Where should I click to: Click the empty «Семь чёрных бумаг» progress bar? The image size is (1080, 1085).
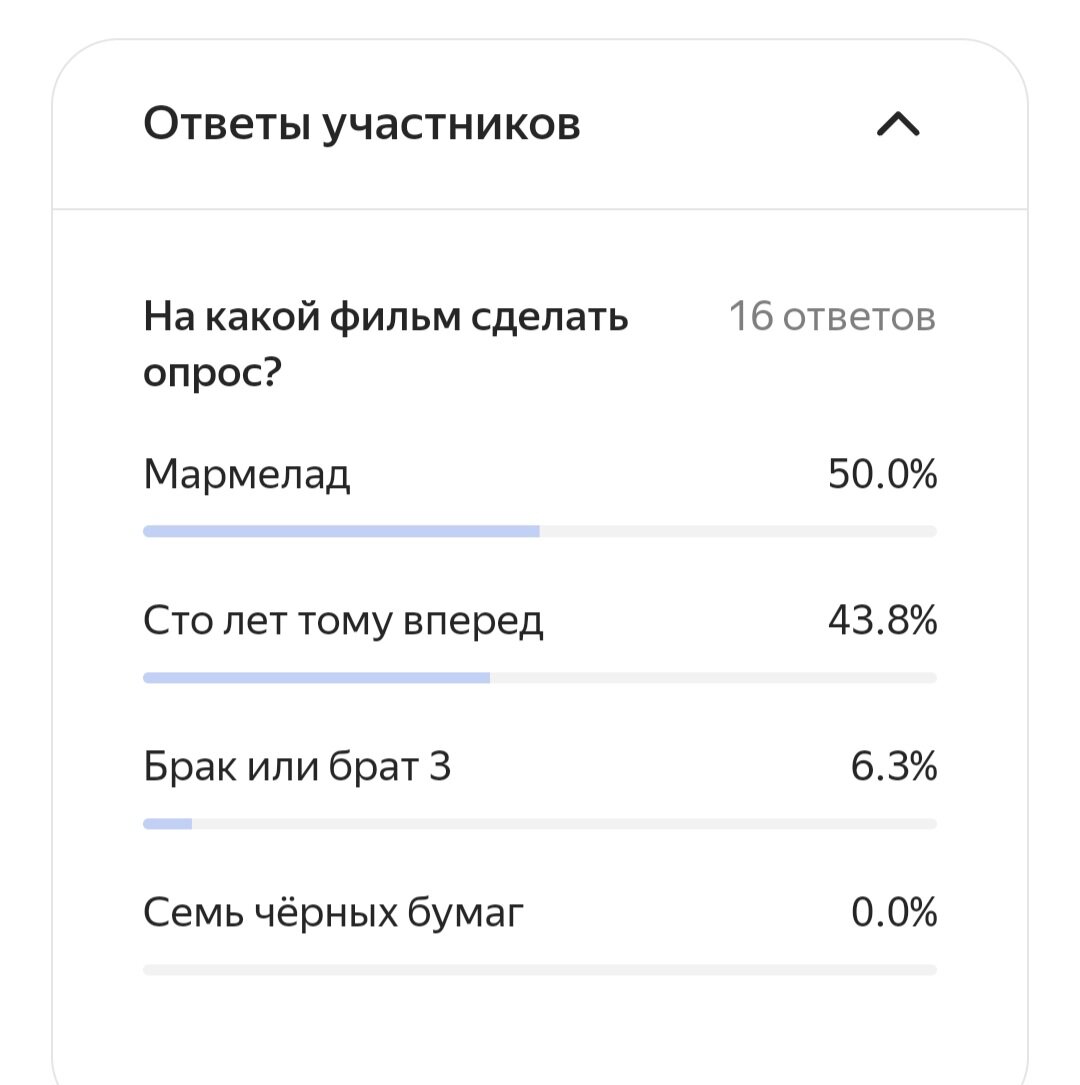point(540,967)
